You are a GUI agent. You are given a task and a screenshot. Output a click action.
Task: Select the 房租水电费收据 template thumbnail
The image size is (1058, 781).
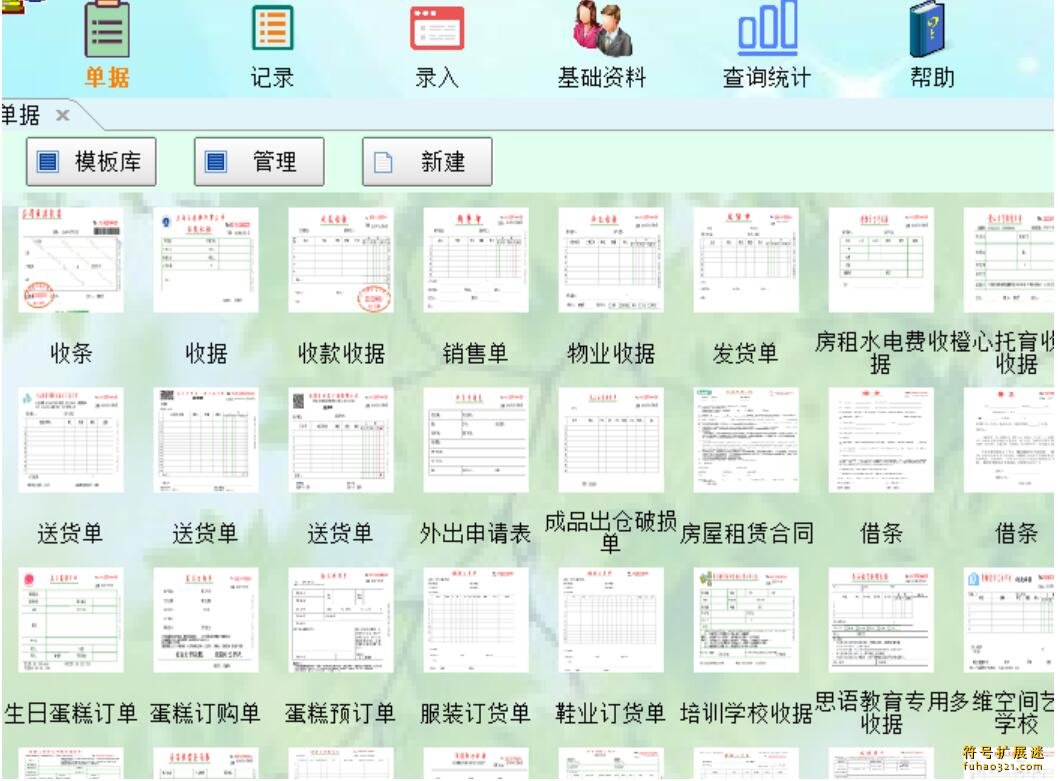point(881,260)
